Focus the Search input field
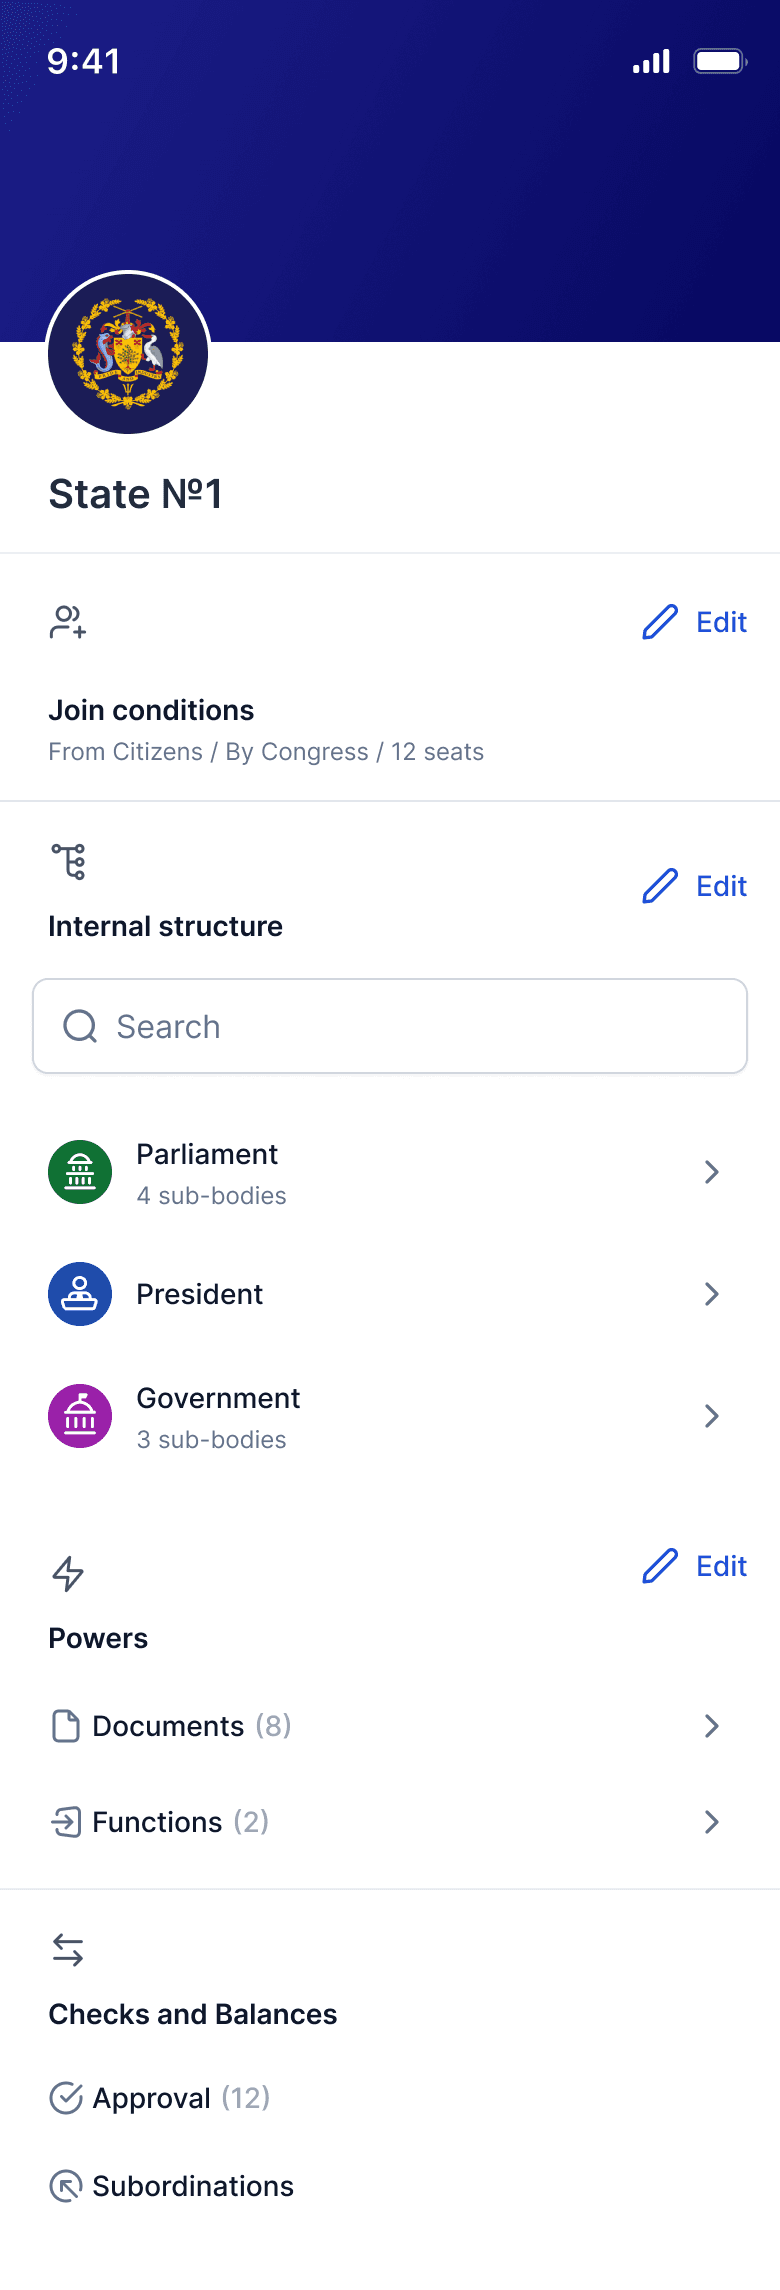The width and height of the screenshot is (780, 2290). [390, 1026]
